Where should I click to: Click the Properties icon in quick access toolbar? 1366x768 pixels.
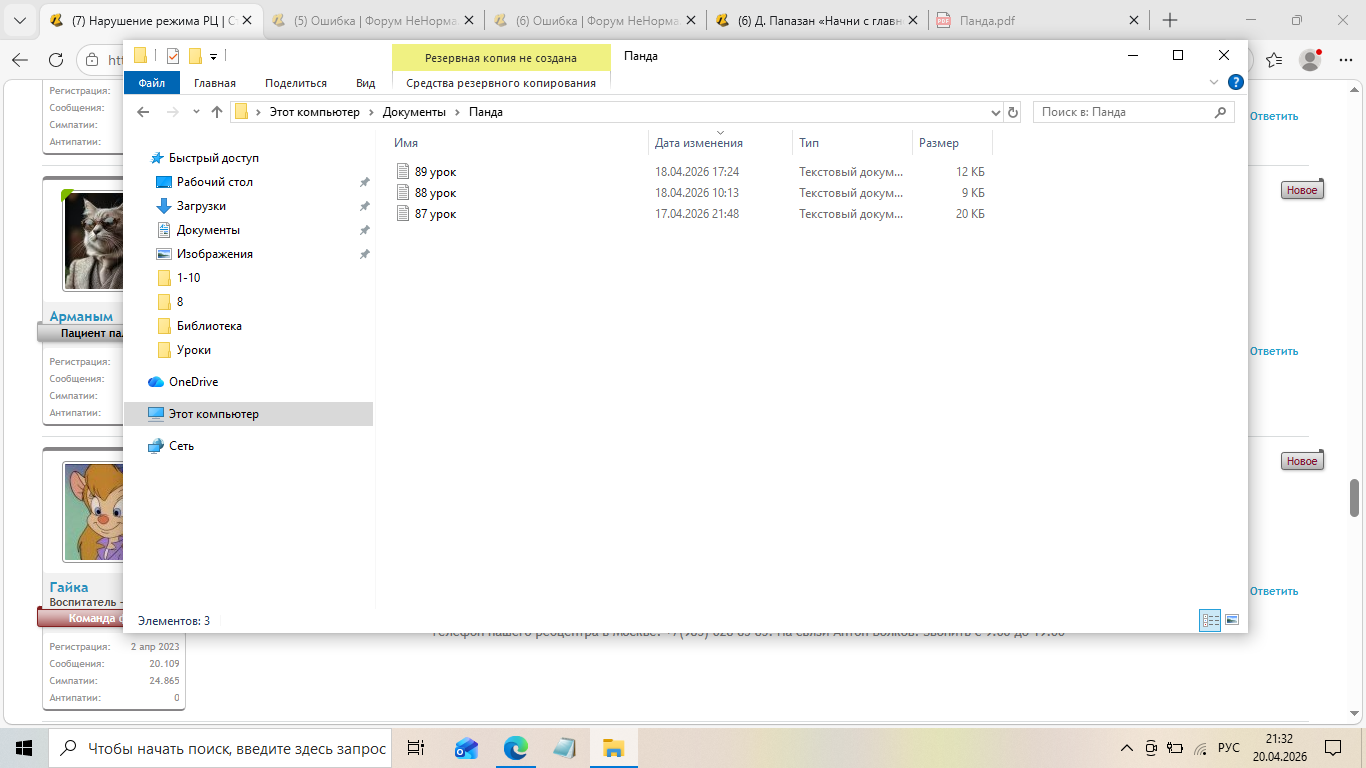point(173,56)
